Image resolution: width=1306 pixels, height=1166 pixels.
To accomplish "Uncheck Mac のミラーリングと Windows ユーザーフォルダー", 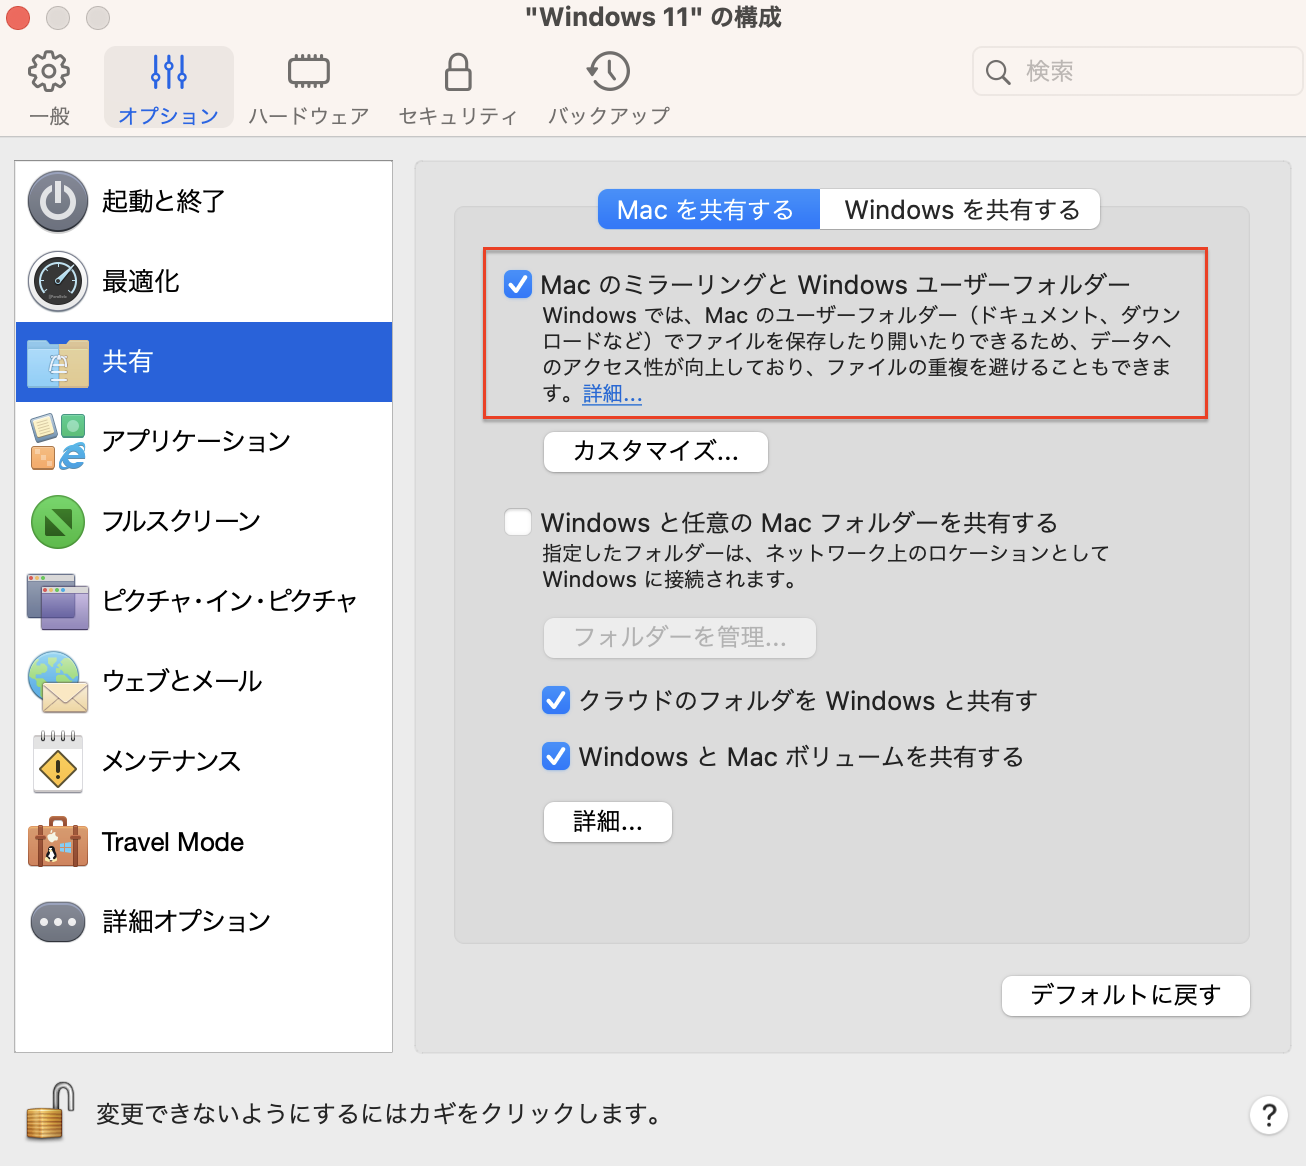I will [518, 284].
